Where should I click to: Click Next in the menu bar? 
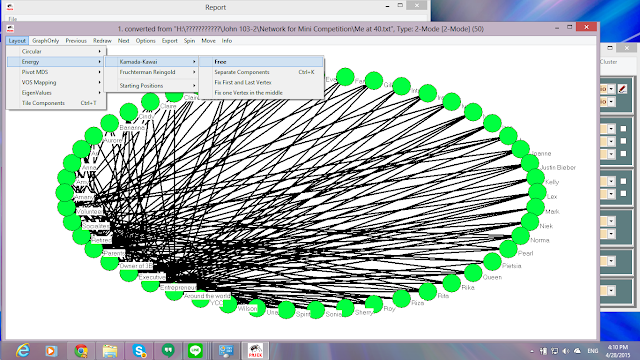(123, 41)
